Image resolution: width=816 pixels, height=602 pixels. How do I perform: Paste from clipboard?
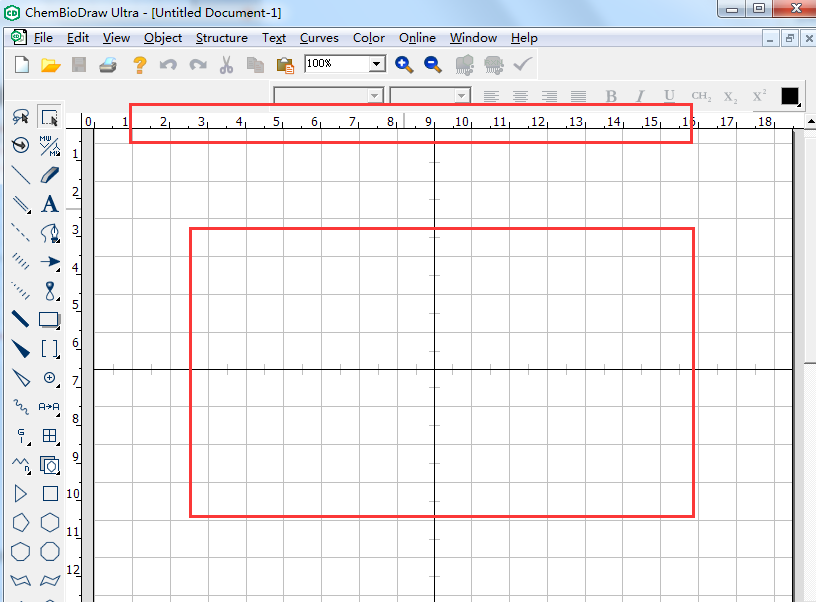[285, 65]
